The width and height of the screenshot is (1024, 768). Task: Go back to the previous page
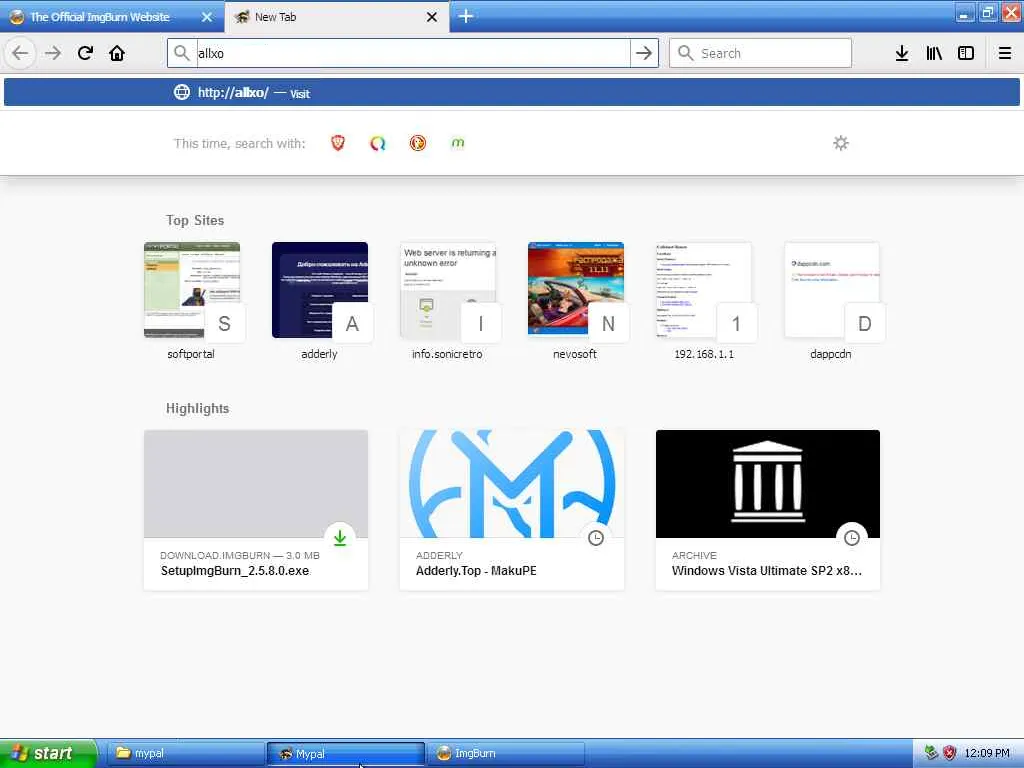pos(20,53)
